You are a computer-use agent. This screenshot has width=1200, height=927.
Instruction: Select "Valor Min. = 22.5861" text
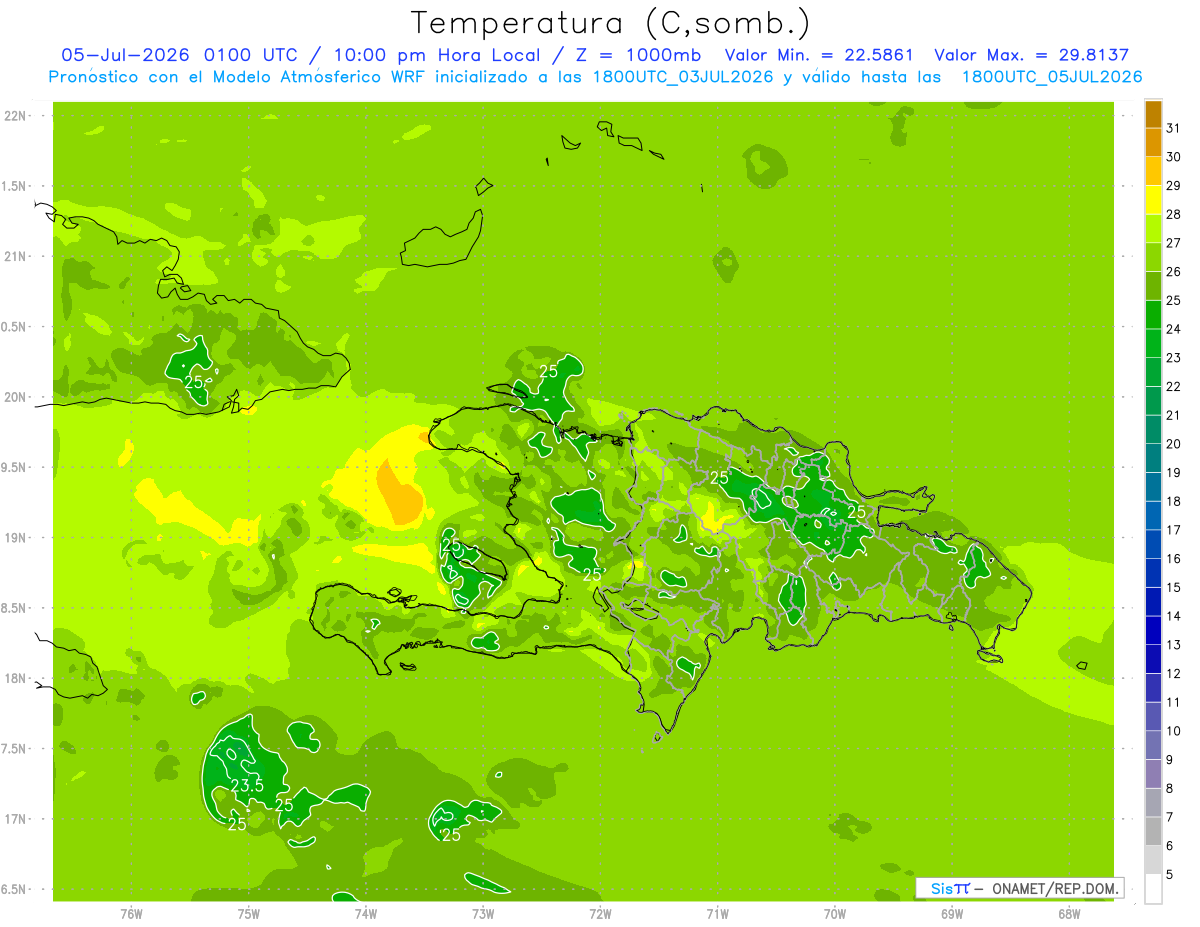[x=819, y=55]
